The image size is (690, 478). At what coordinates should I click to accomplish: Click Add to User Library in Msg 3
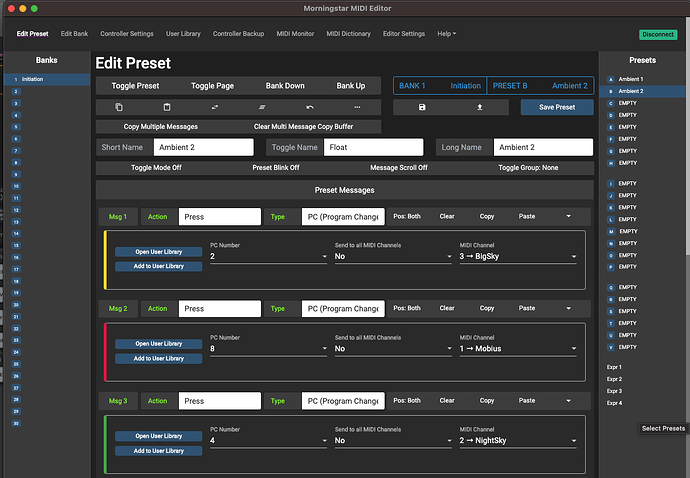(x=158, y=451)
